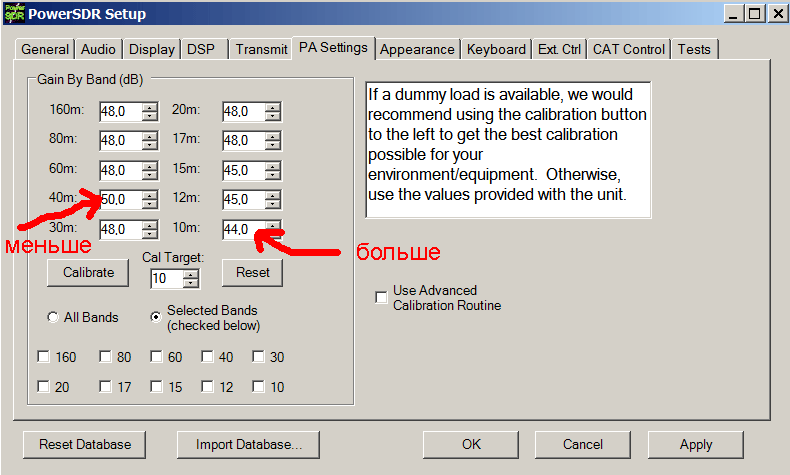Check the 17 band checkbox

pos(105,387)
